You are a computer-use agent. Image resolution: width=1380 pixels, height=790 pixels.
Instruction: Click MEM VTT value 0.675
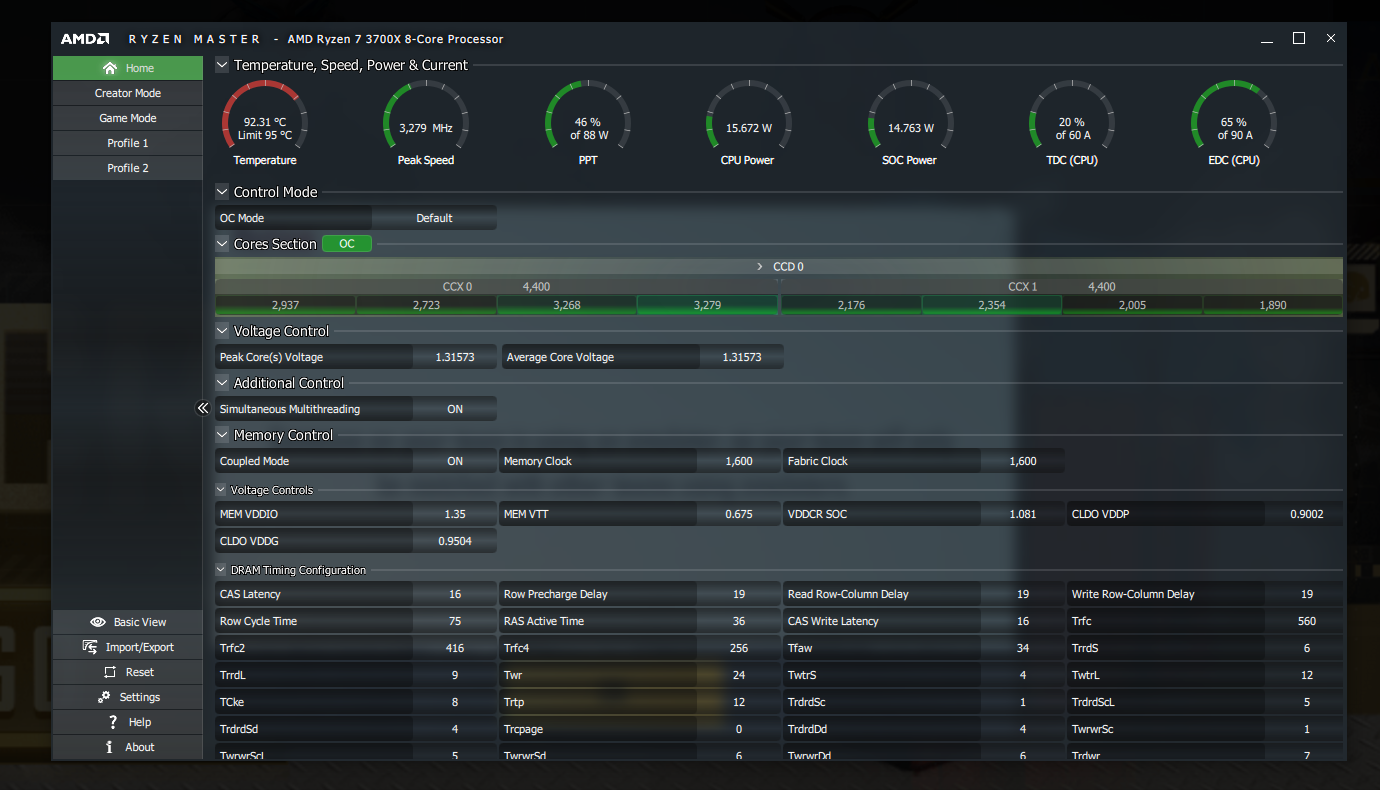coord(739,514)
